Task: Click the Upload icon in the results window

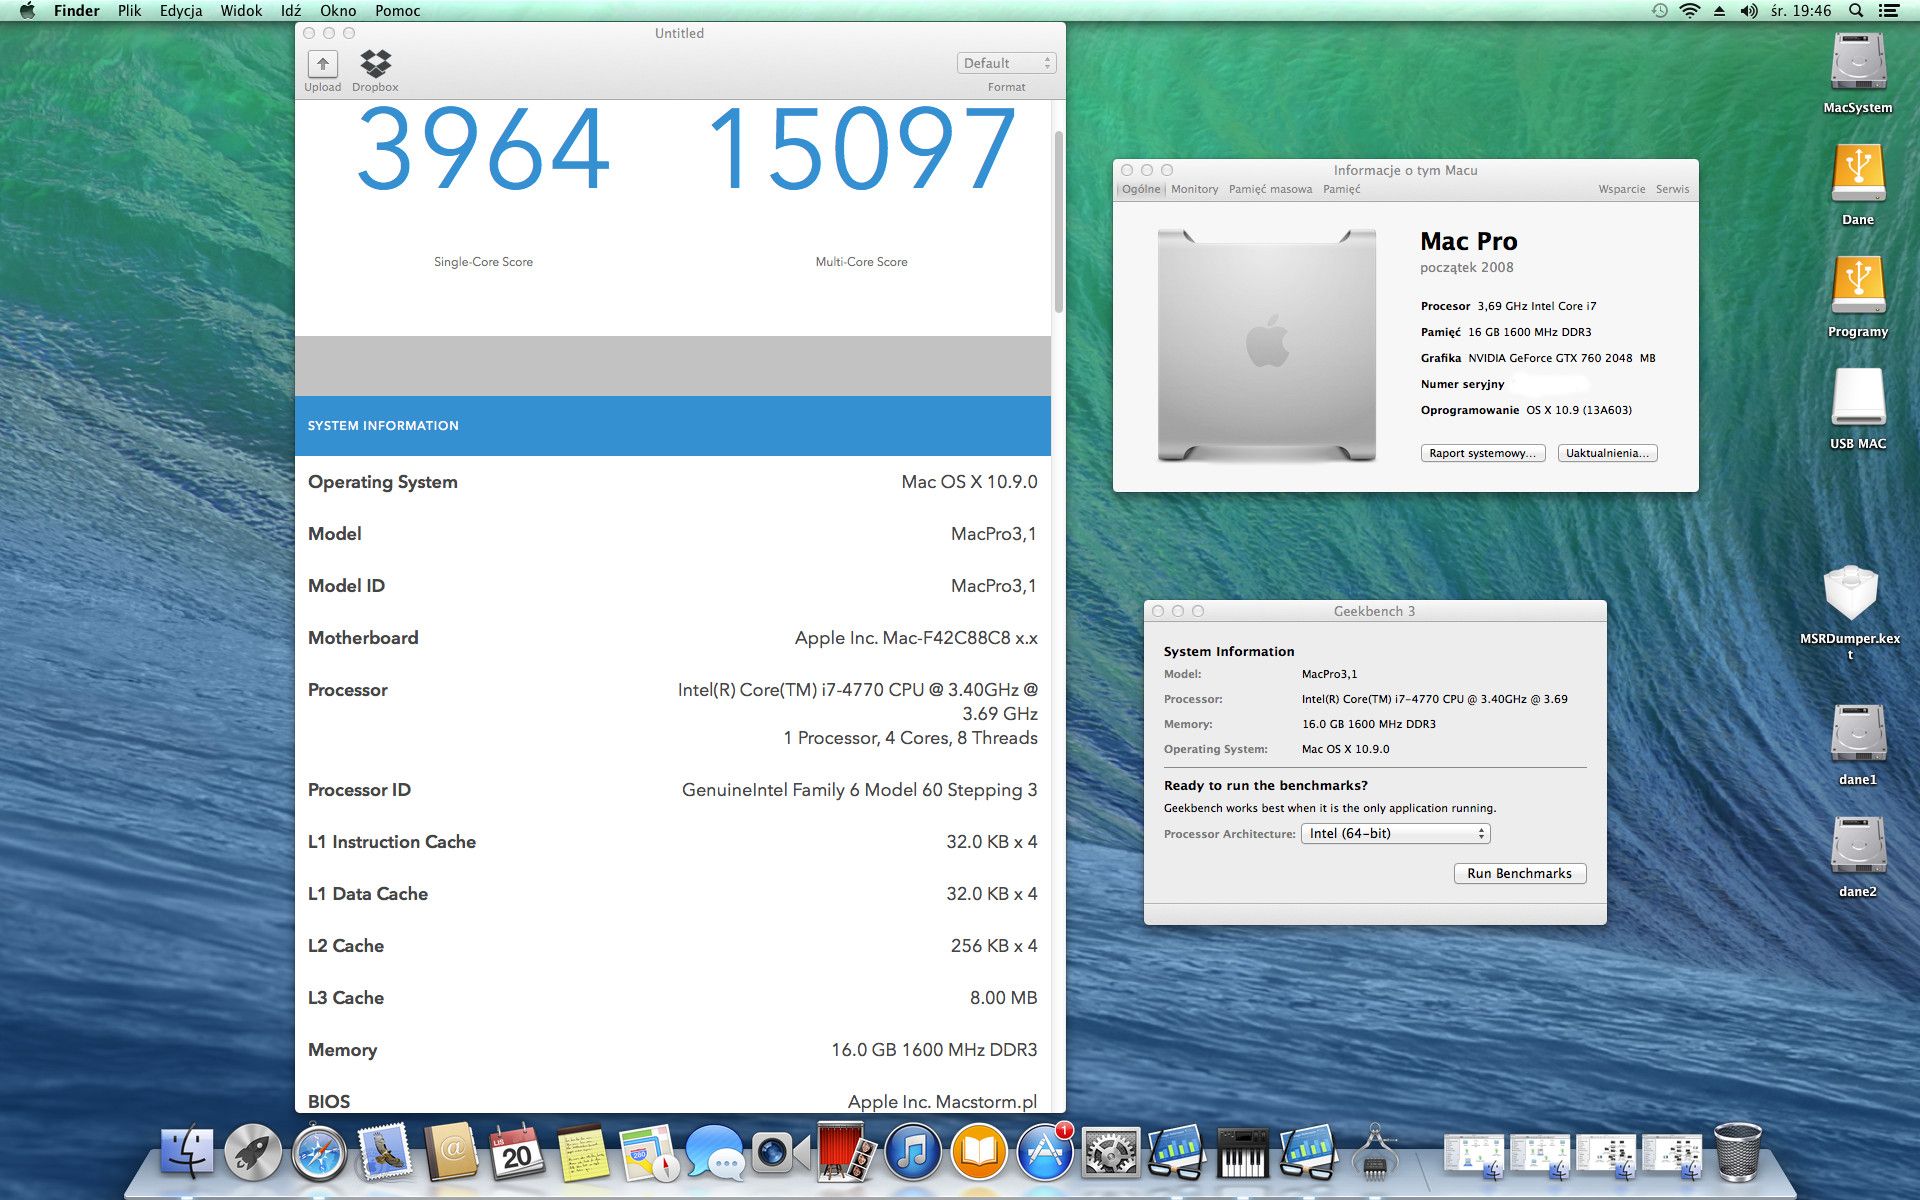Action: [322, 64]
